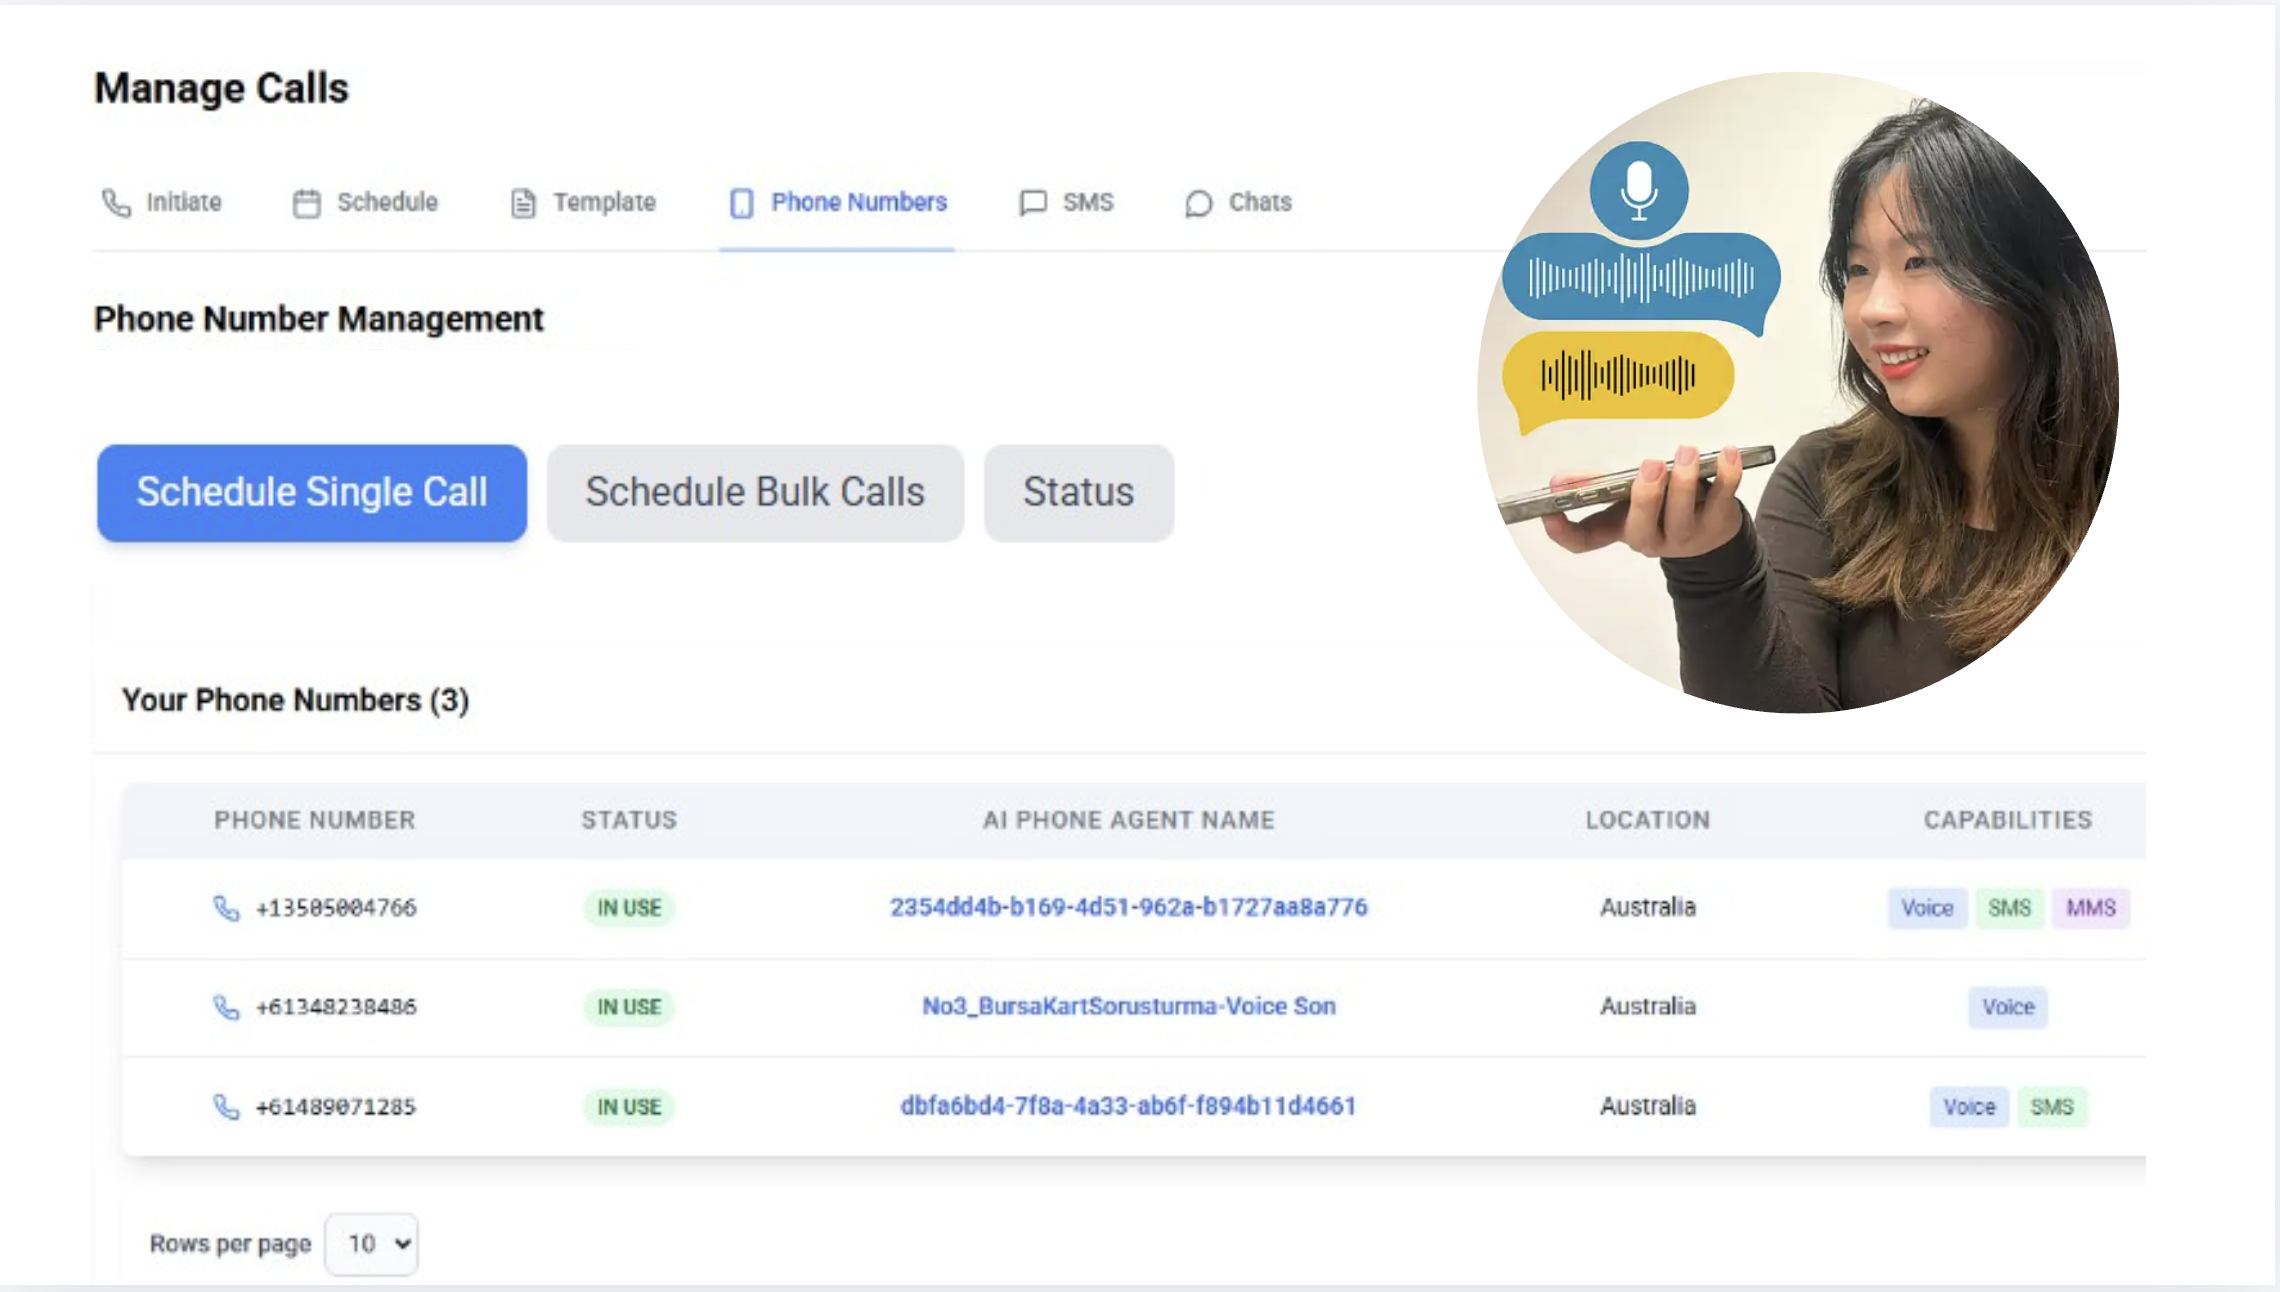Open No3_BursaKartSorusturma-Voice Son agent link
Viewport: 2280px width, 1292px height.
point(1128,1006)
